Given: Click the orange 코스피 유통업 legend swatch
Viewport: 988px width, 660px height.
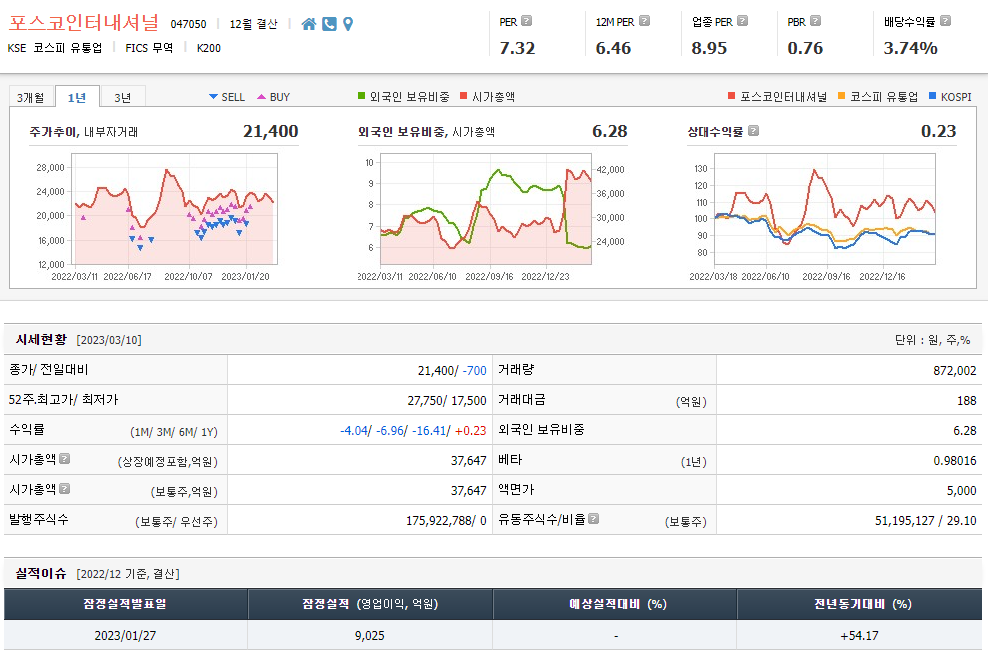Looking at the screenshot, I should pyautogui.click(x=842, y=96).
